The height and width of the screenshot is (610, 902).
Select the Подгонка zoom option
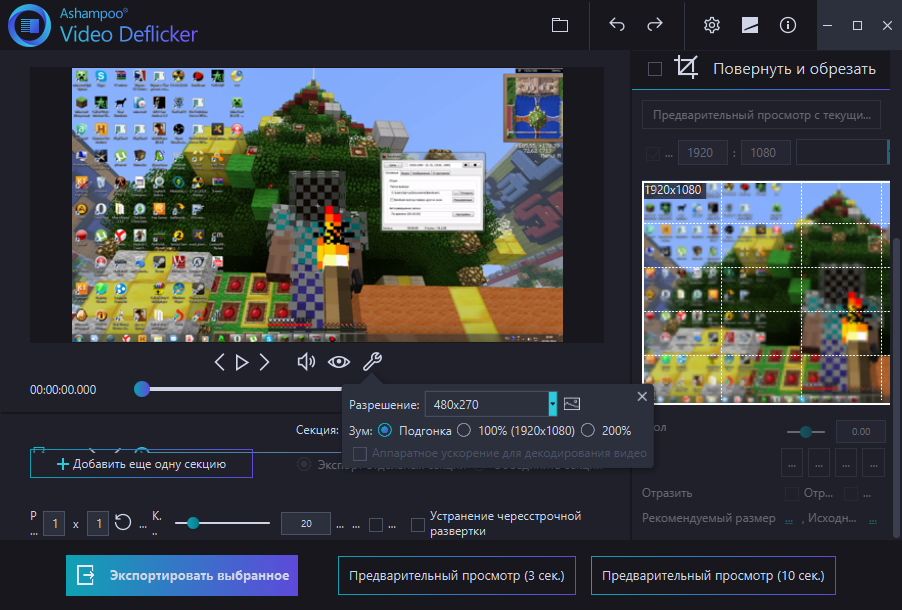click(x=385, y=430)
